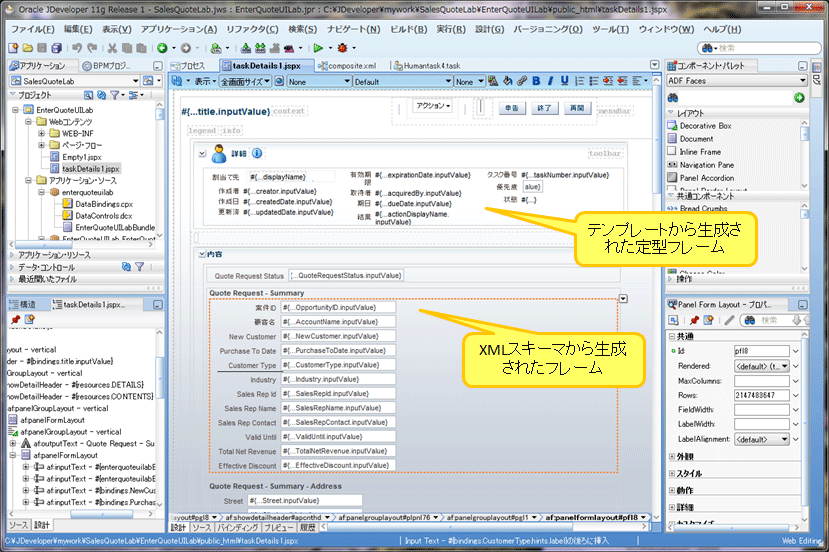Select Decorative Box in the component palette

coord(705,126)
